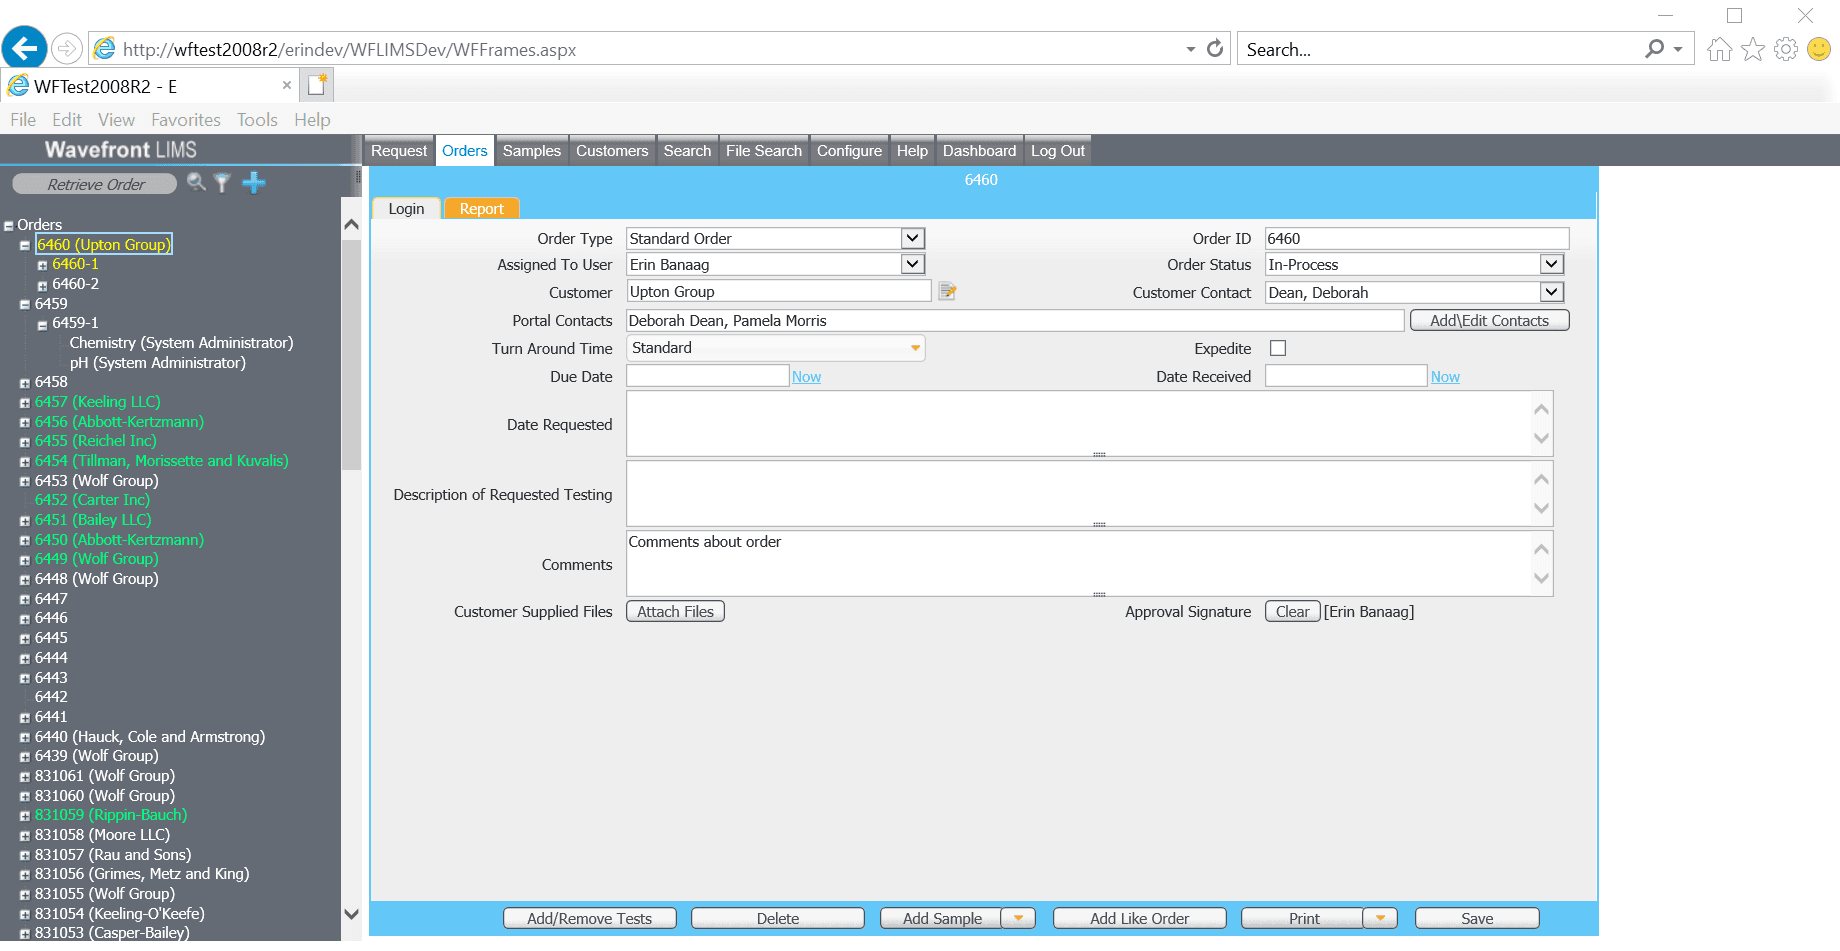Open the order filter funnel icon
This screenshot has height=951, width=1840.
point(222,183)
